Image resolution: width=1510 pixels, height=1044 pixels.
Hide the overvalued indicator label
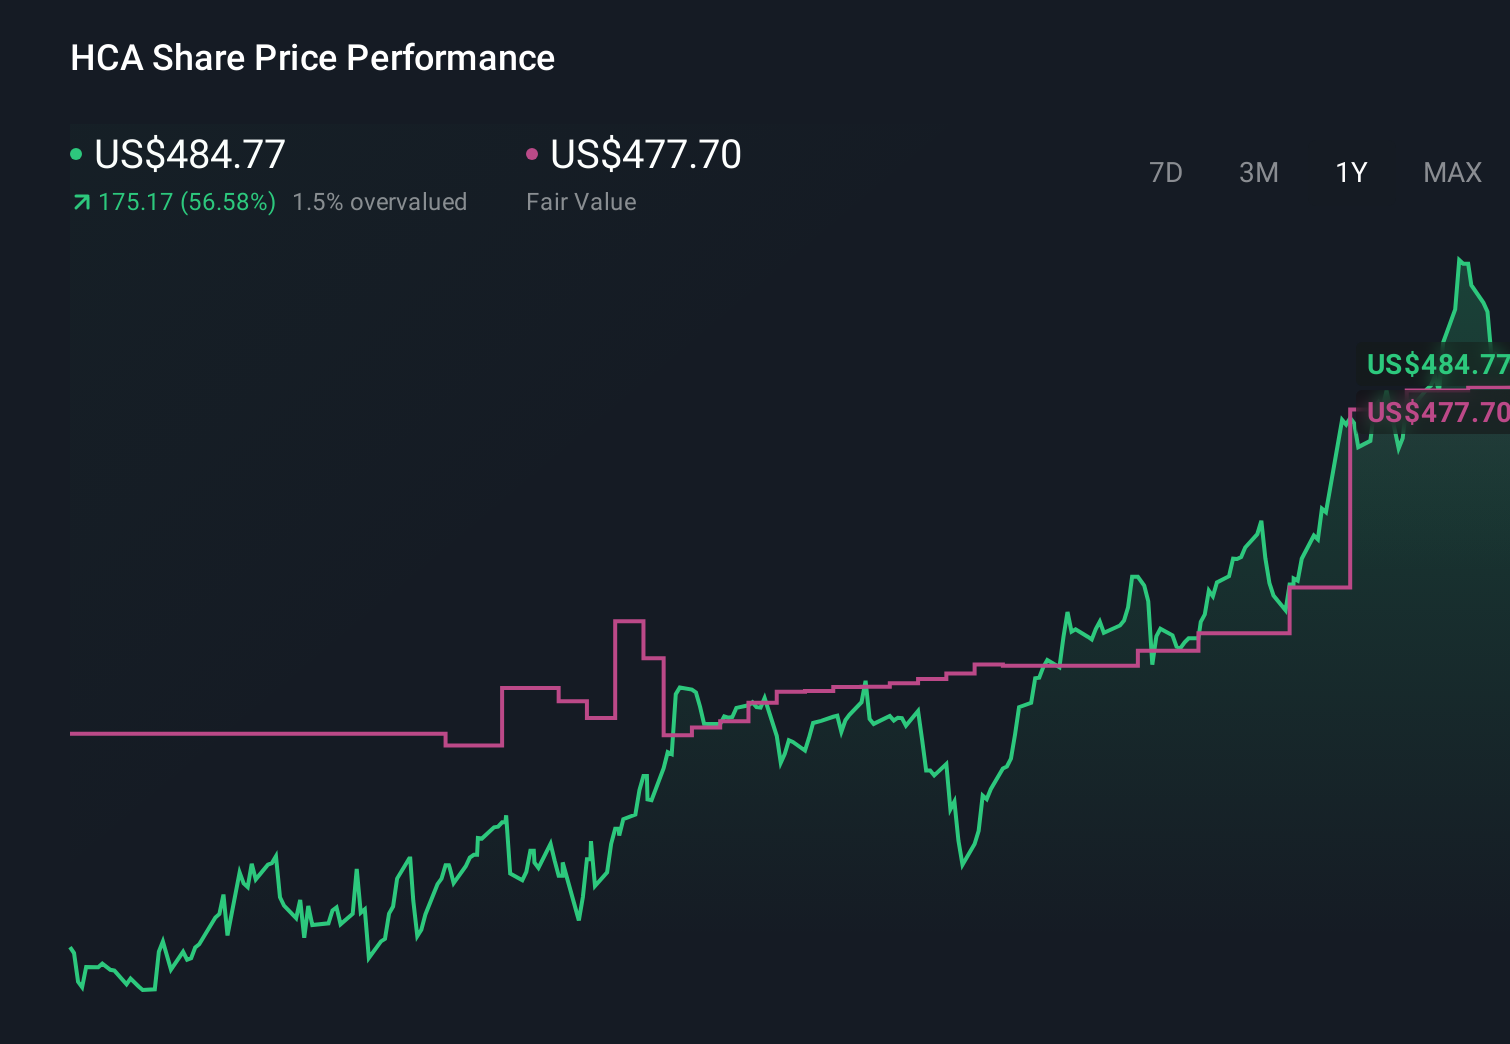(x=380, y=201)
